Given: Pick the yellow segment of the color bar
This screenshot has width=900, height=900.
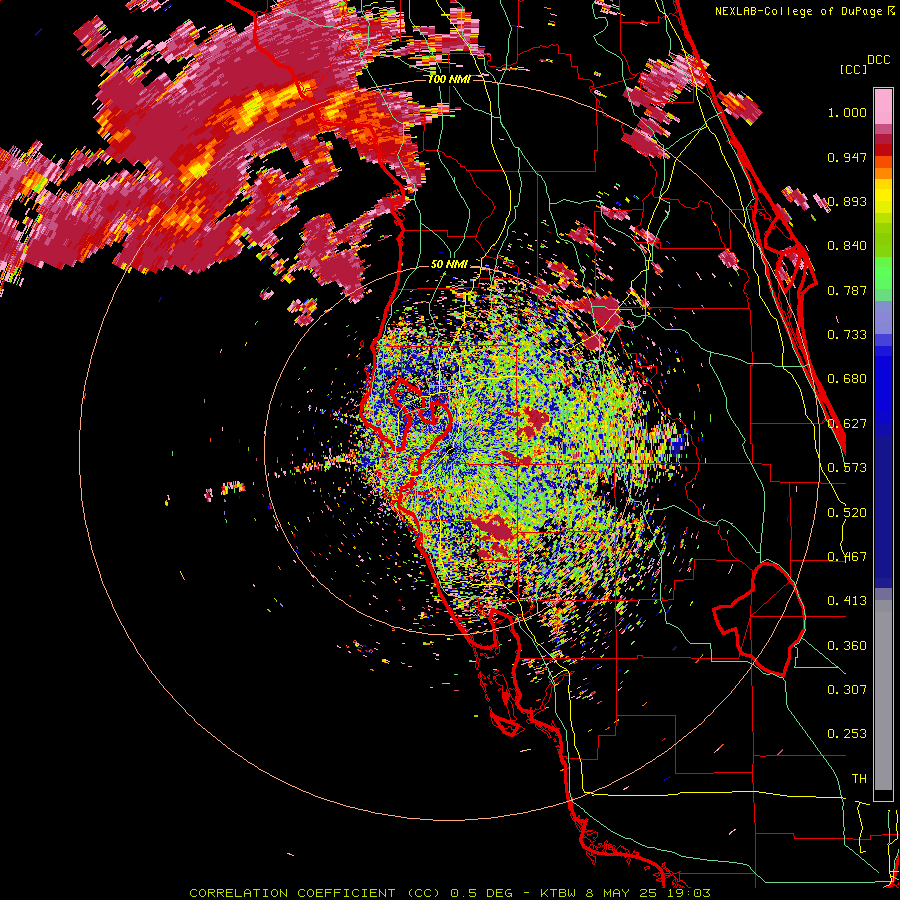Looking at the screenshot, I should (883, 196).
